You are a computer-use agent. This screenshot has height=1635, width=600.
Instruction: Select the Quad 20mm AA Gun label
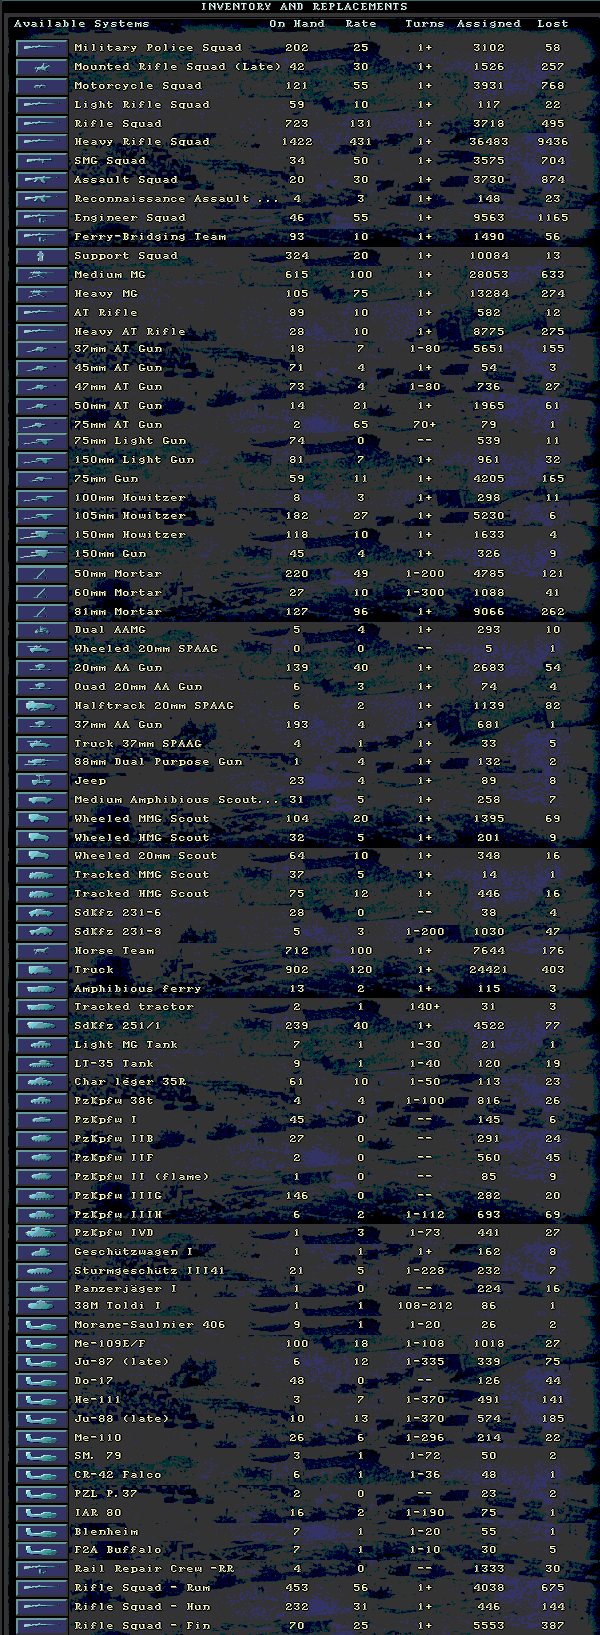click(138, 687)
